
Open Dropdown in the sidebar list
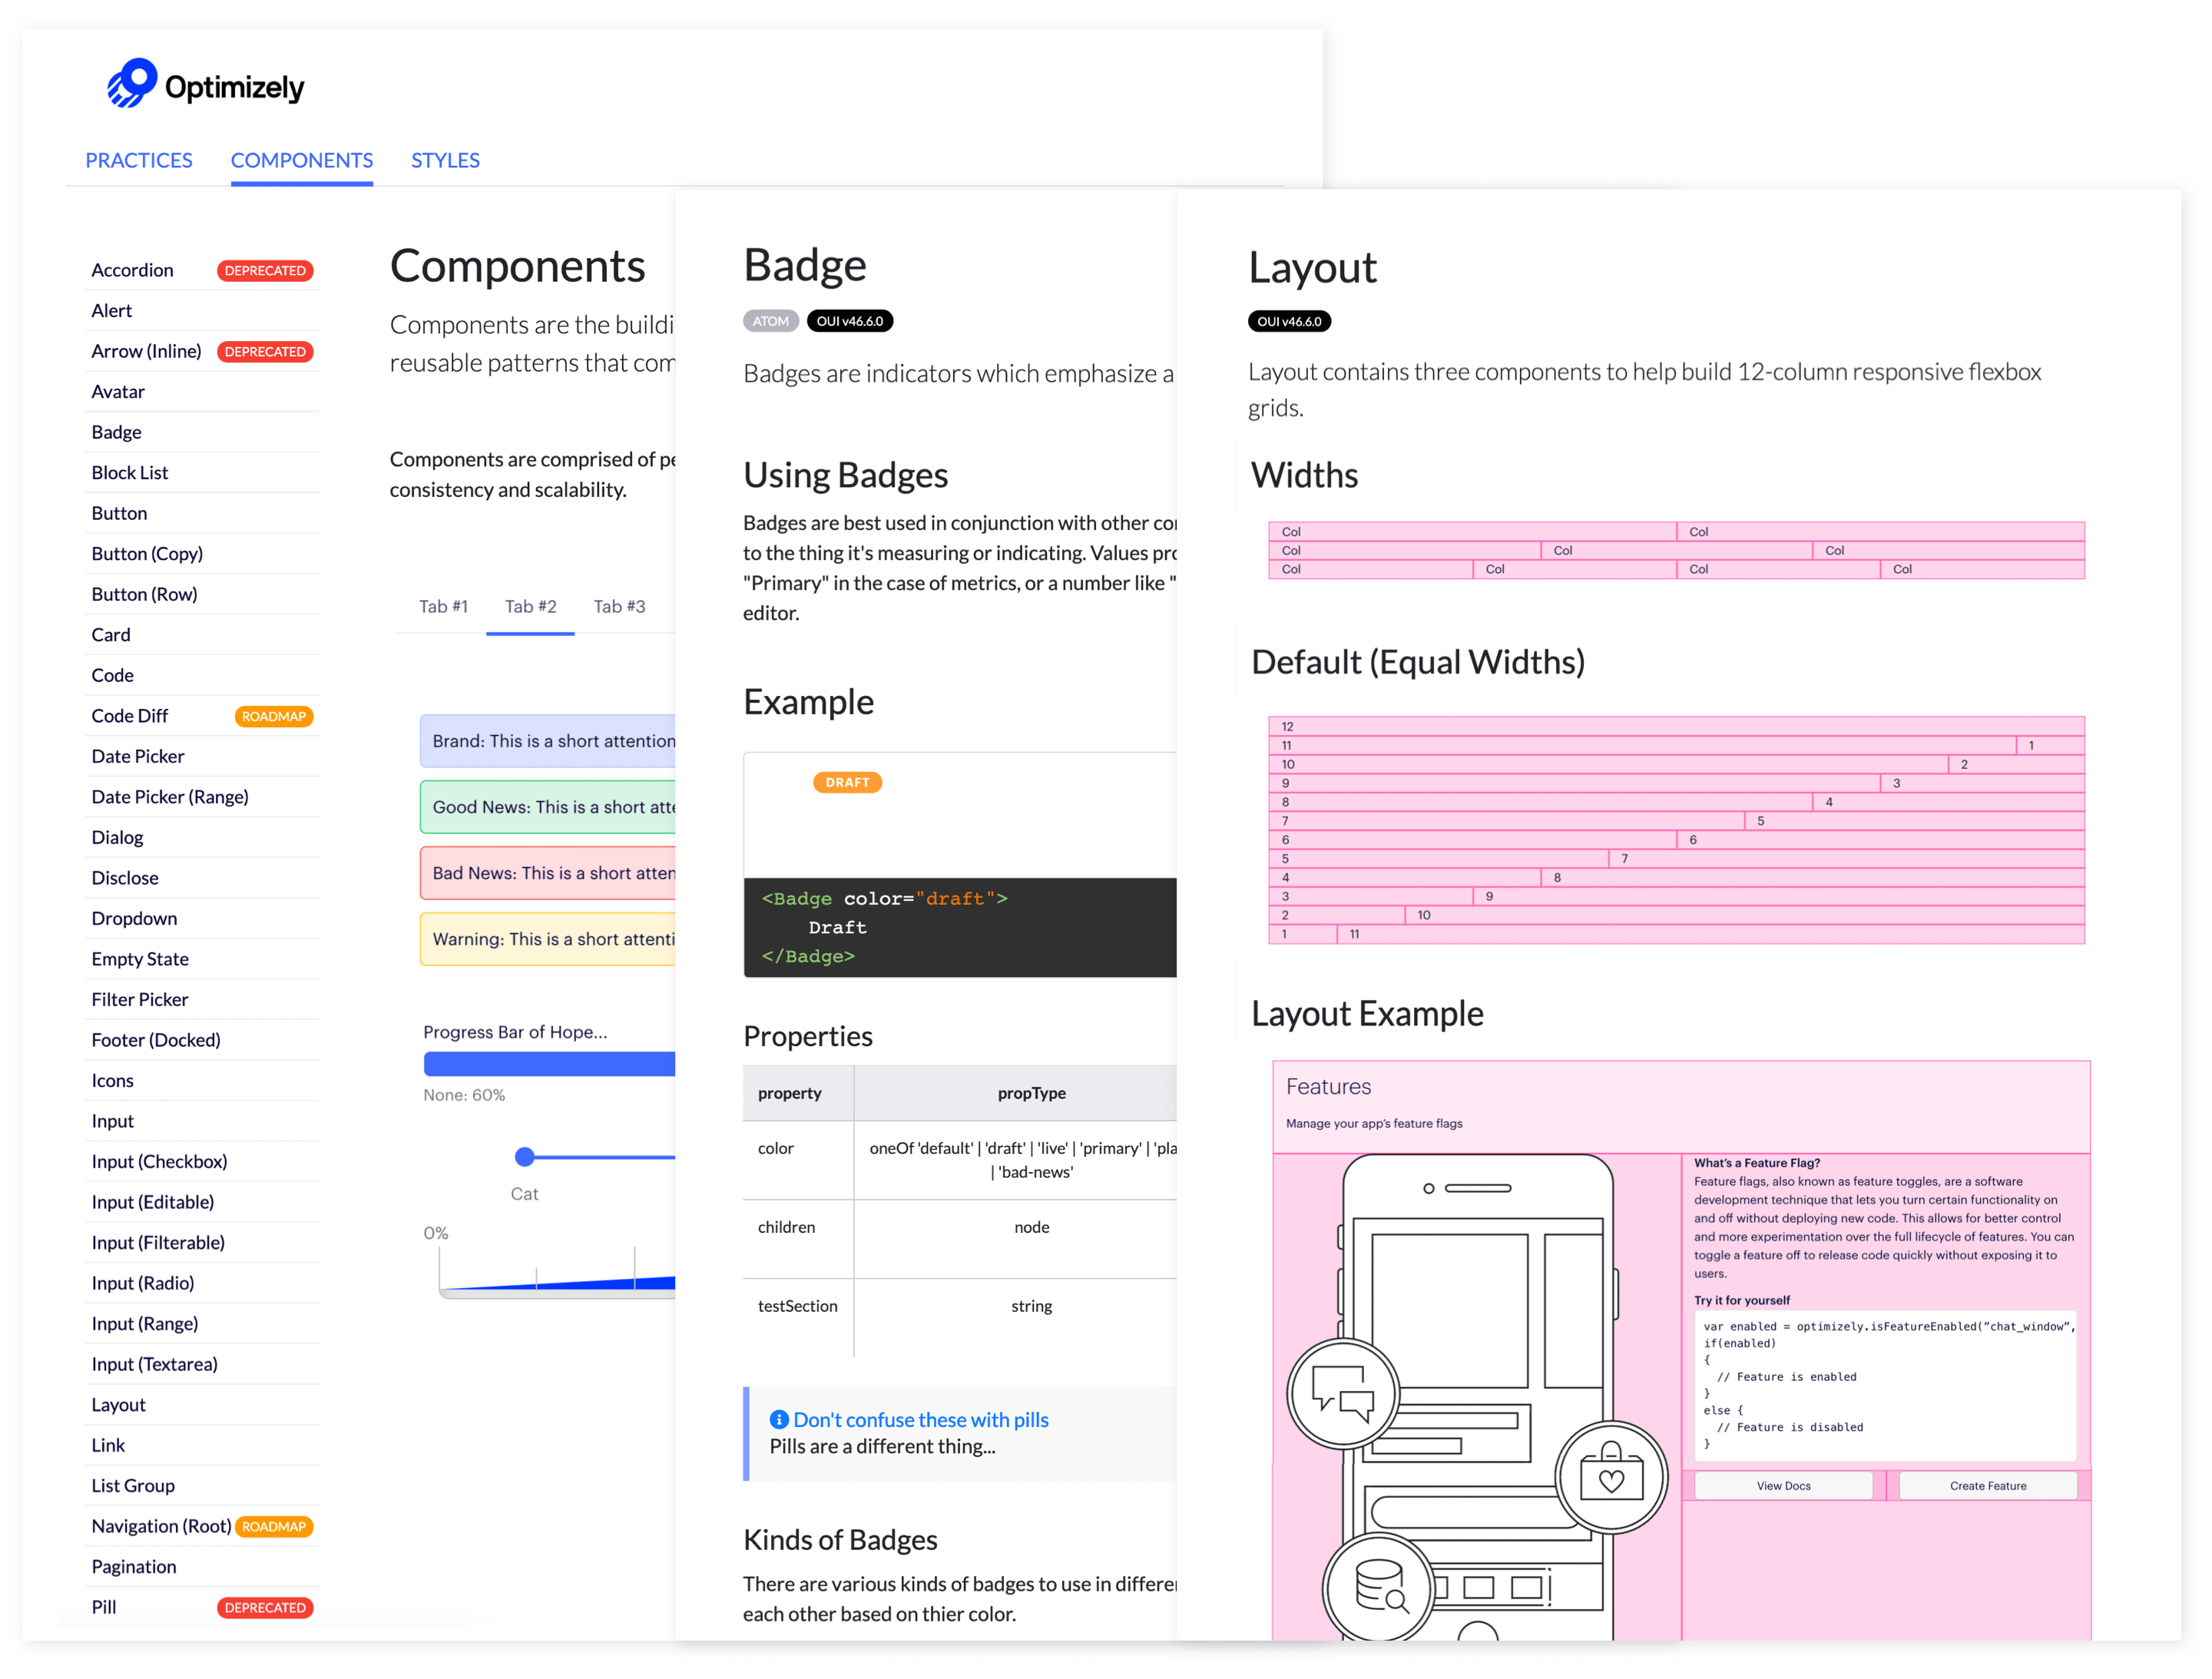(x=134, y=919)
